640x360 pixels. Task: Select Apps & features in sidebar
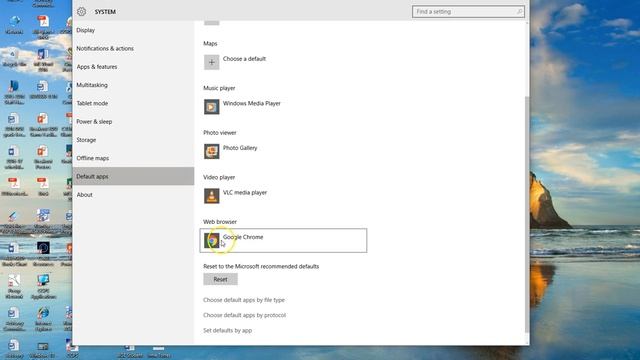point(97,67)
